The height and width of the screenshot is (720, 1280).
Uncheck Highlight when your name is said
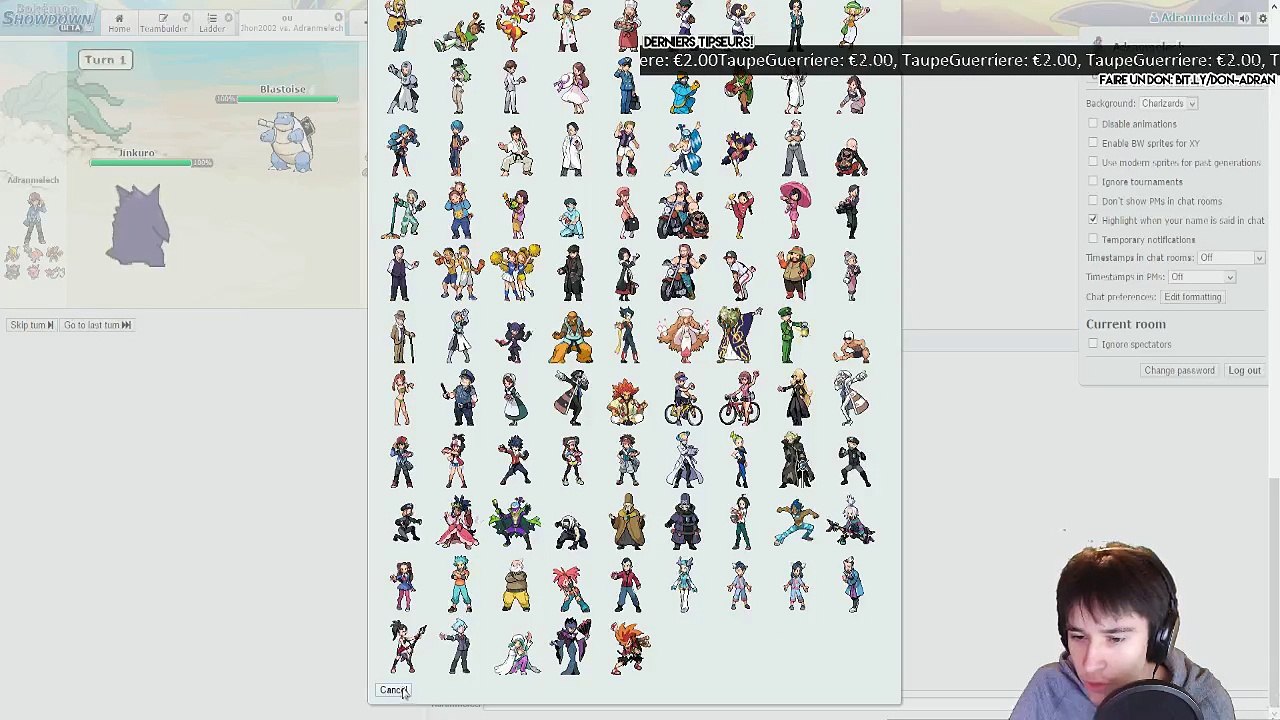tap(1093, 220)
